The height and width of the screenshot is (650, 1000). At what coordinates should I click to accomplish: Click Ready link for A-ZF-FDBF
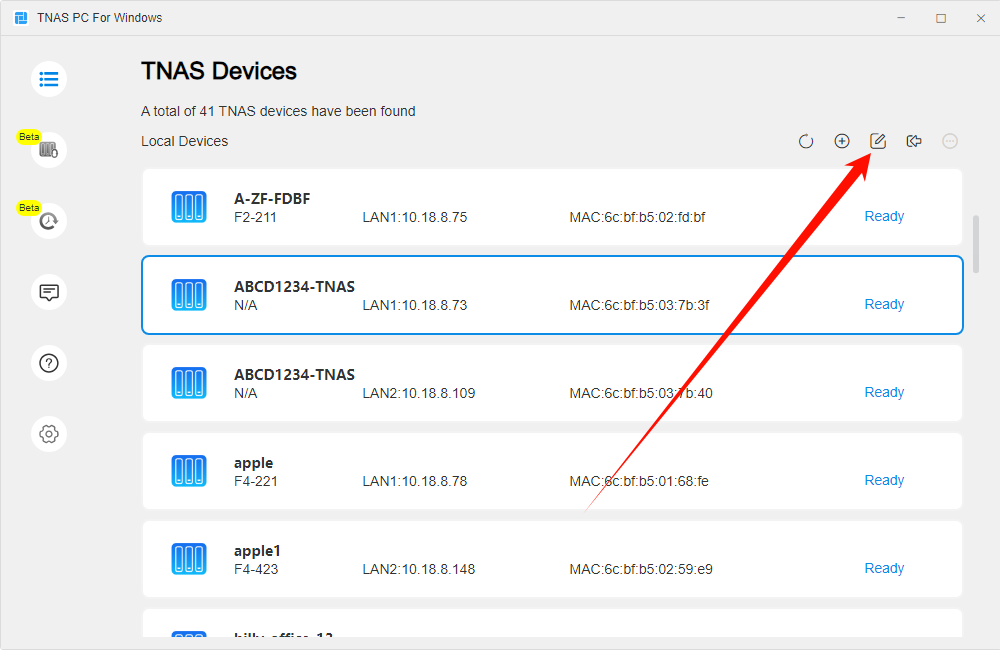(x=884, y=216)
